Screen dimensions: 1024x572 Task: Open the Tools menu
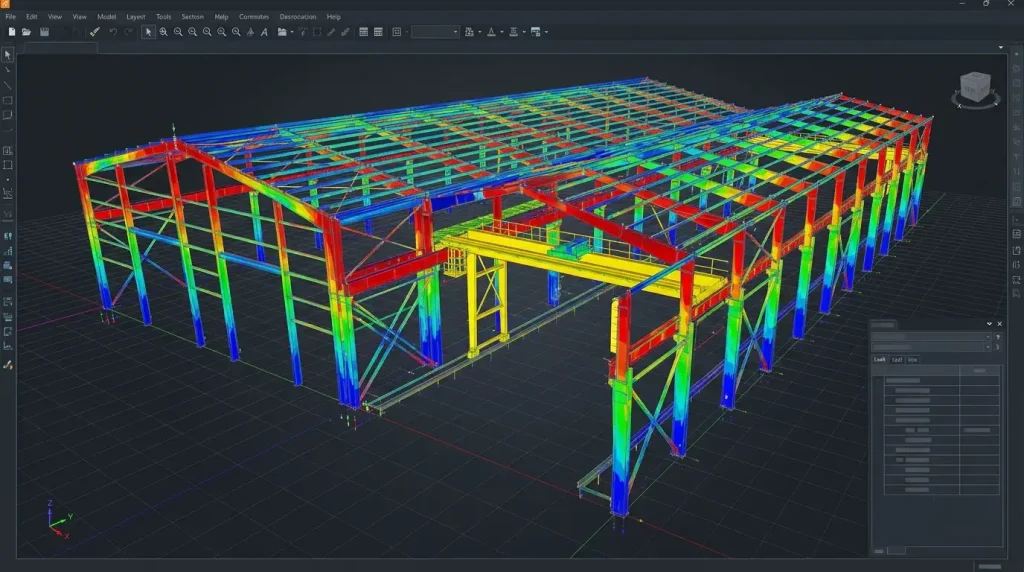click(x=163, y=17)
